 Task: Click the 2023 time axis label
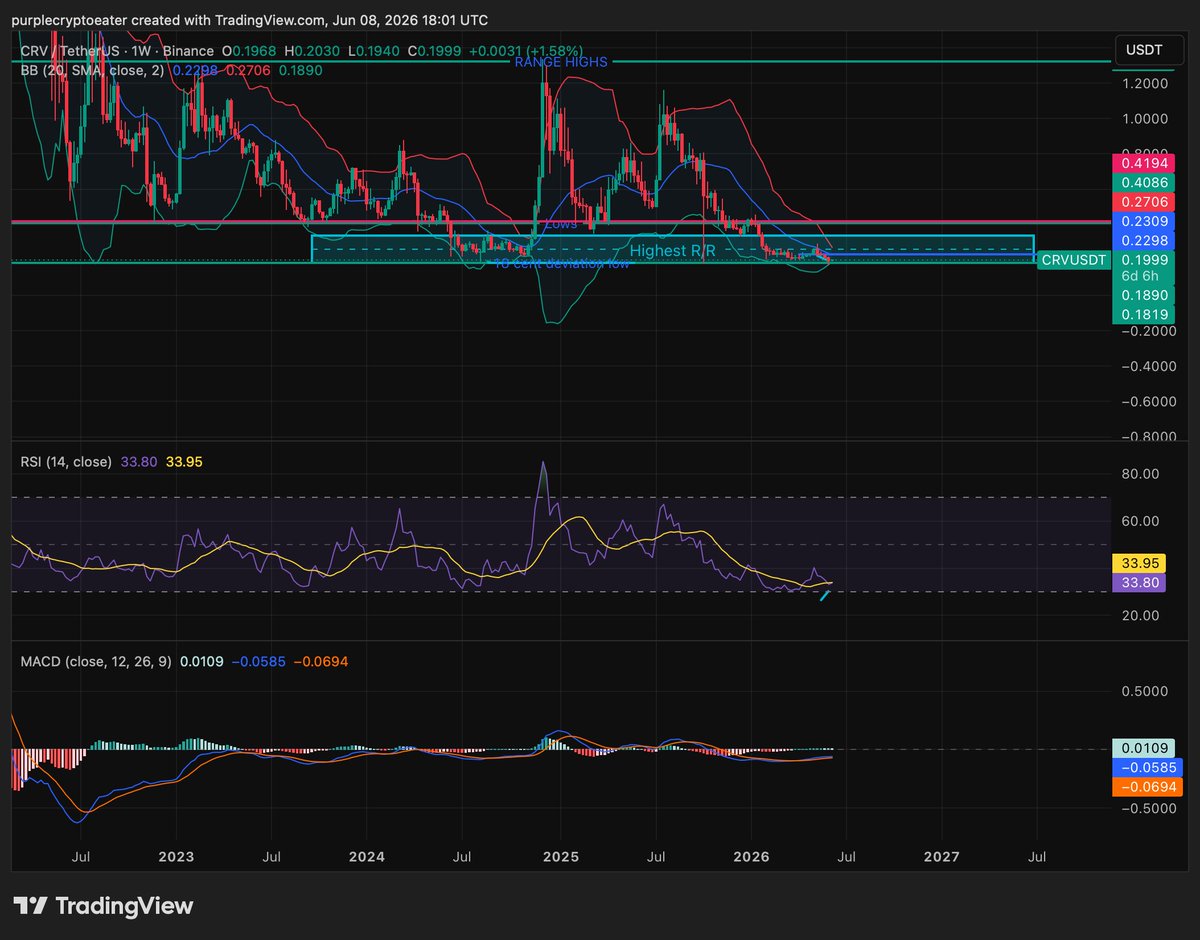pos(176,857)
